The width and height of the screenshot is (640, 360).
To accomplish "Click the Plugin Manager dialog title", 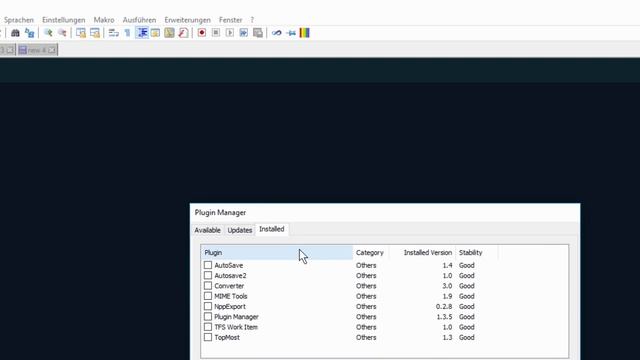I will coord(220,213).
